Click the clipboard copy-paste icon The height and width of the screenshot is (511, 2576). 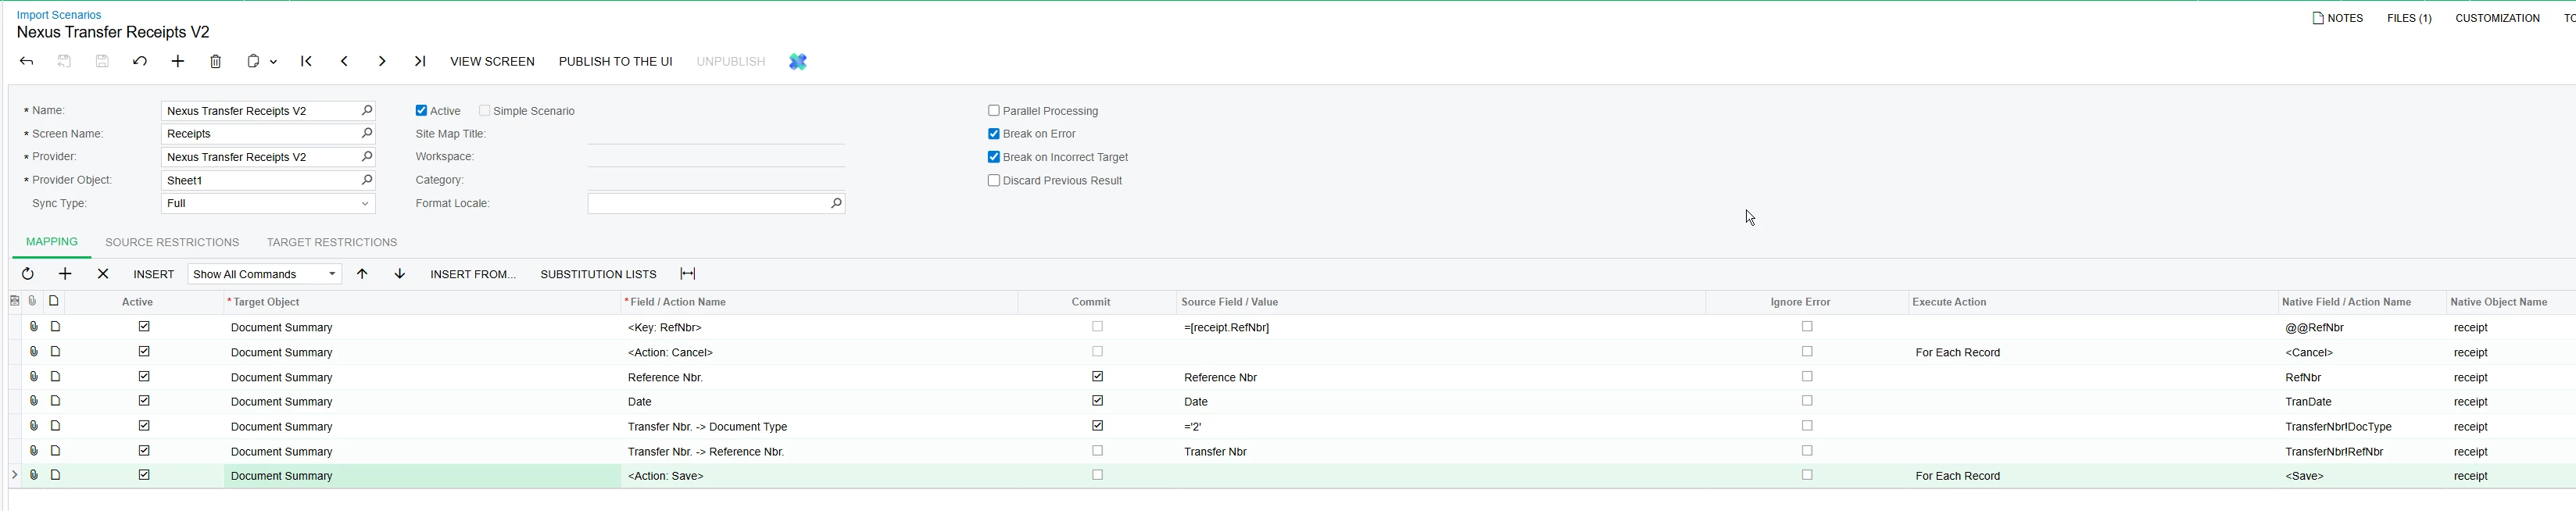[254, 62]
